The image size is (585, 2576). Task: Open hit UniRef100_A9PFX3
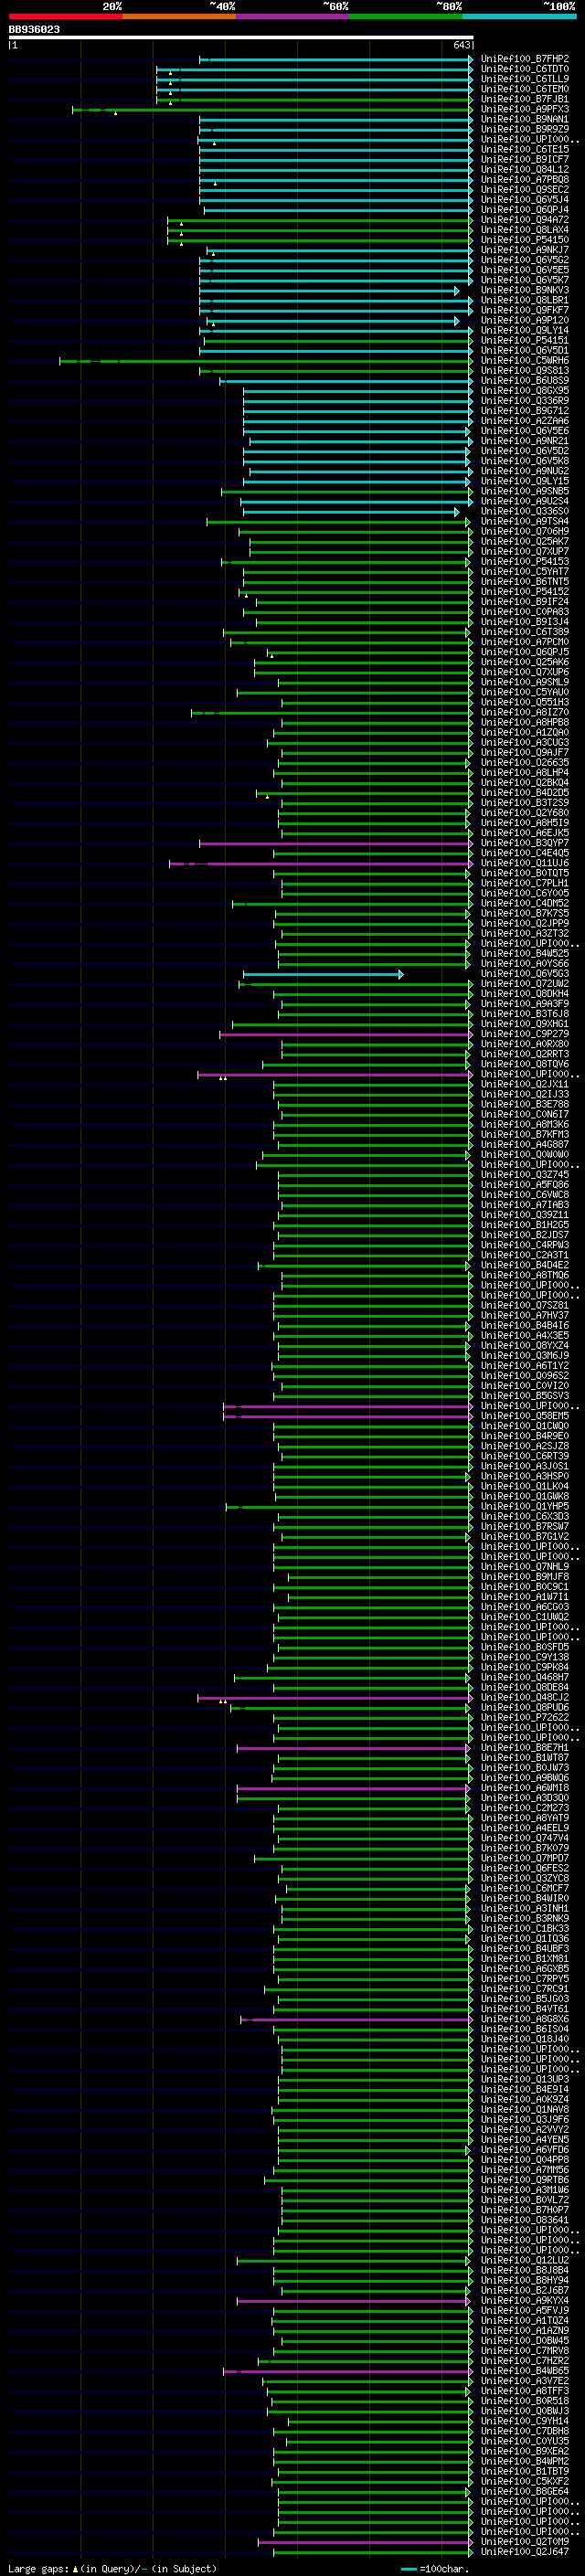coord(524,109)
